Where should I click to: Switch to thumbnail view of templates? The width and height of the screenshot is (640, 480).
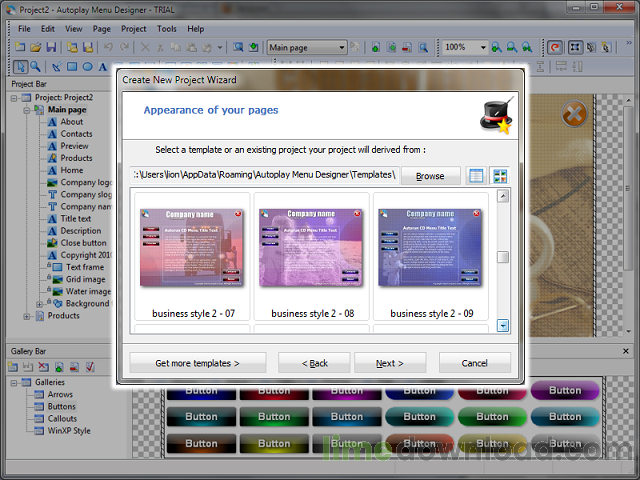click(x=499, y=176)
